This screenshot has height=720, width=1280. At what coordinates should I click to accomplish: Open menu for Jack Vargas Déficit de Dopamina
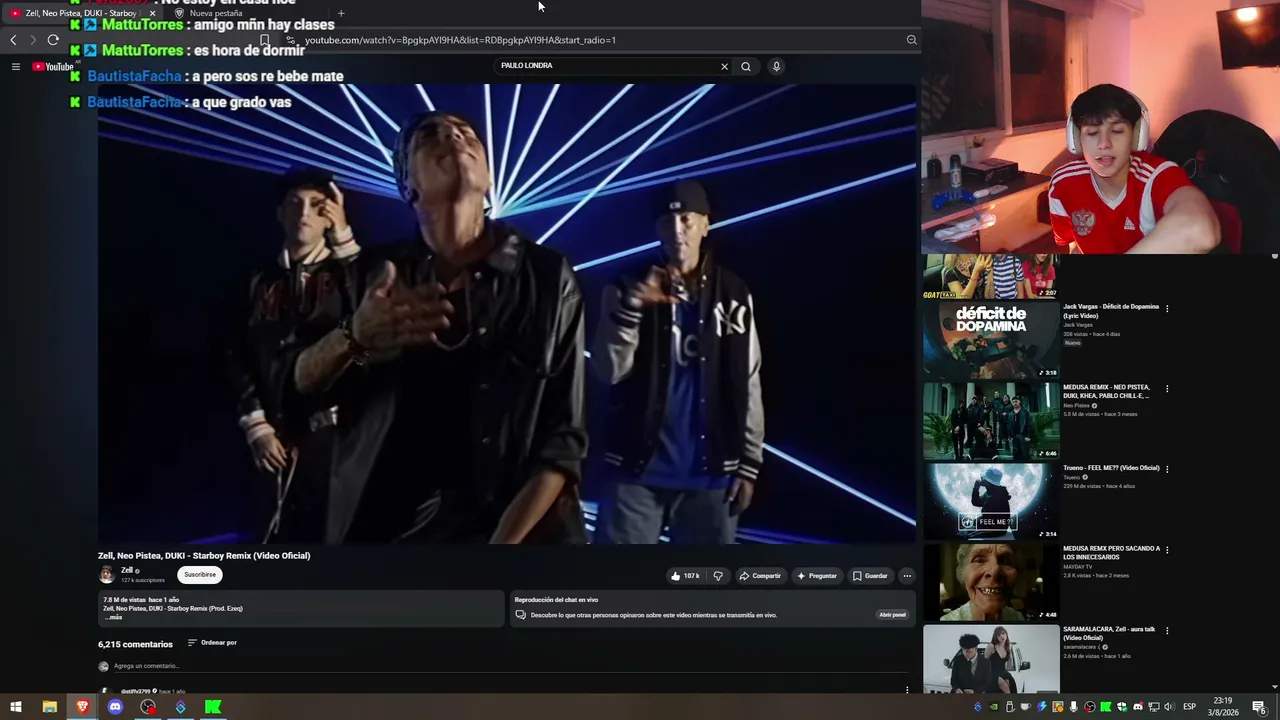point(1167,308)
